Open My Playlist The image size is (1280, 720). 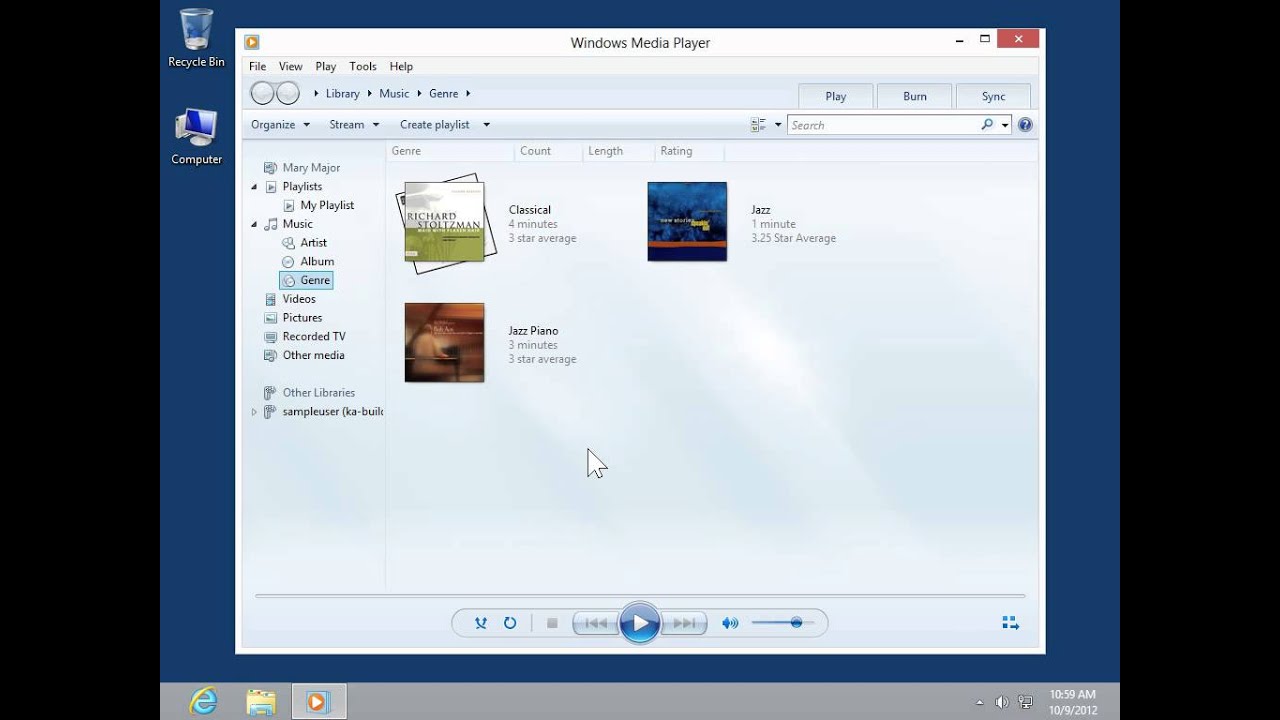327,205
